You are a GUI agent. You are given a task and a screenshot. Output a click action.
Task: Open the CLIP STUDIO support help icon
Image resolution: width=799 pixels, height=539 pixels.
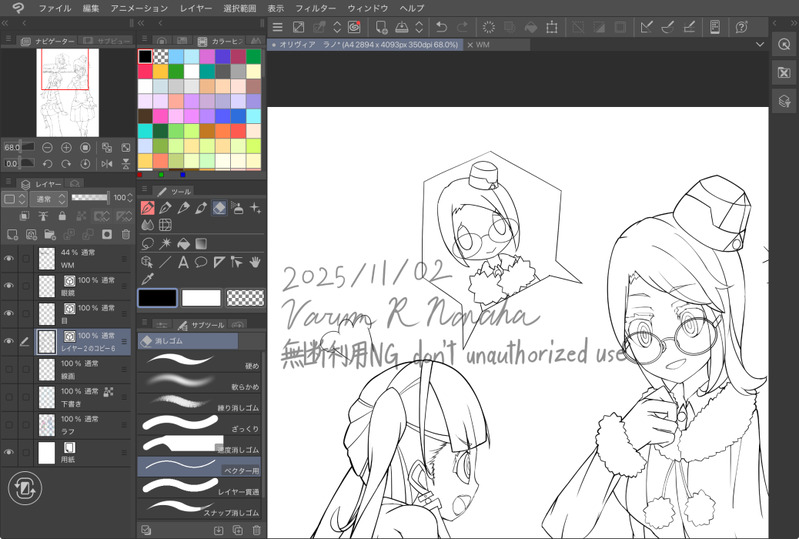click(x=741, y=27)
